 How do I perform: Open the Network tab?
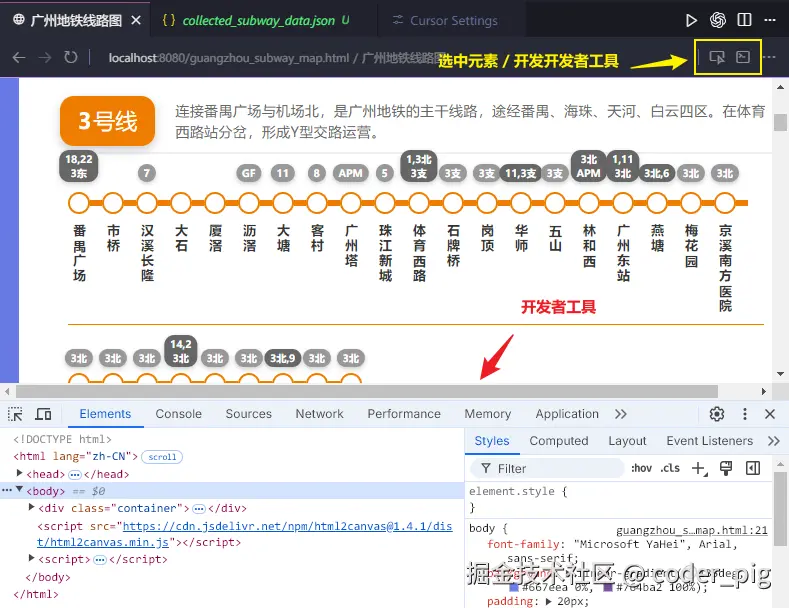tap(320, 414)
